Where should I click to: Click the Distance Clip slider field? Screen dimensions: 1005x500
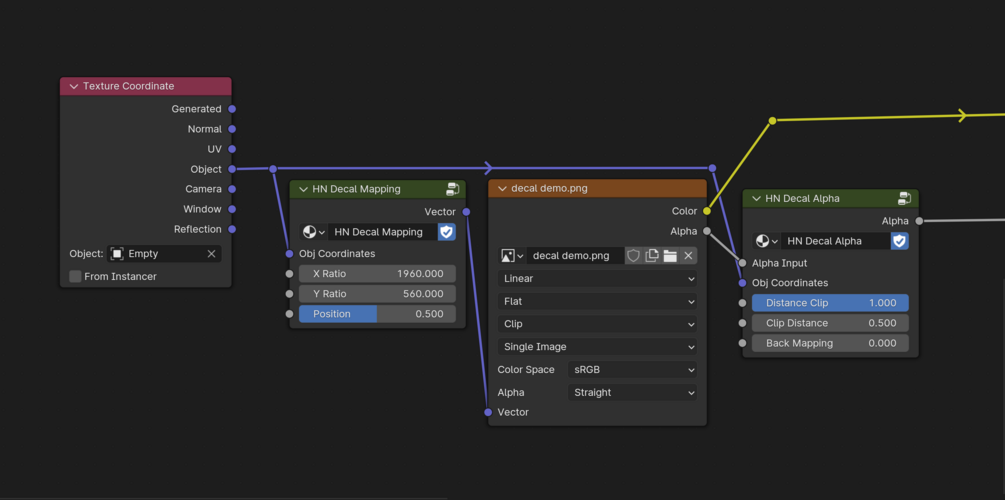click(830, 303)
